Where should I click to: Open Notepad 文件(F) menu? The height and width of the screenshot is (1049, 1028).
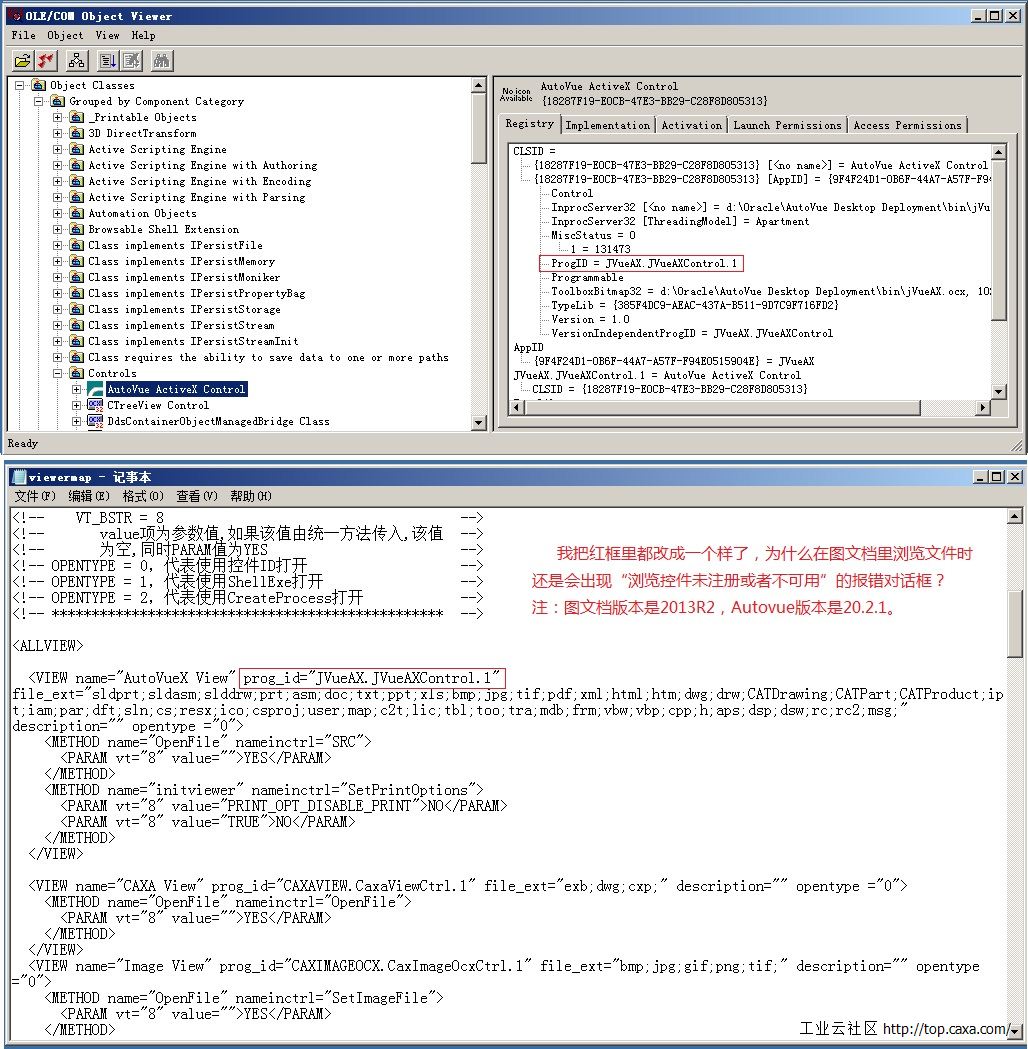(35, 496)
